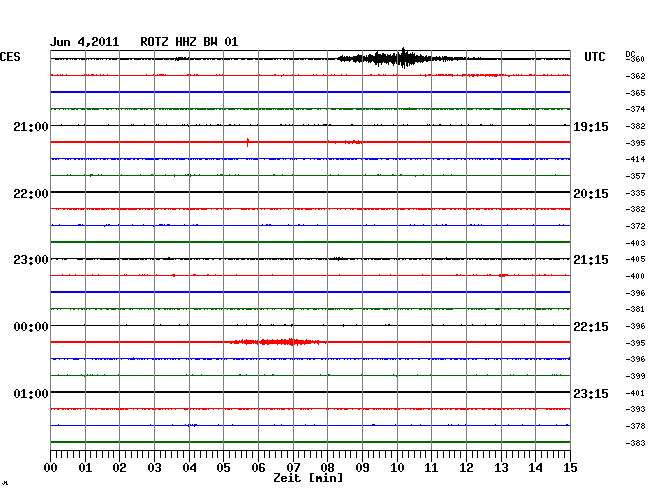Click the DC offset value "-381"
Viewport: 650px width, 494px height.
[635, 309]
